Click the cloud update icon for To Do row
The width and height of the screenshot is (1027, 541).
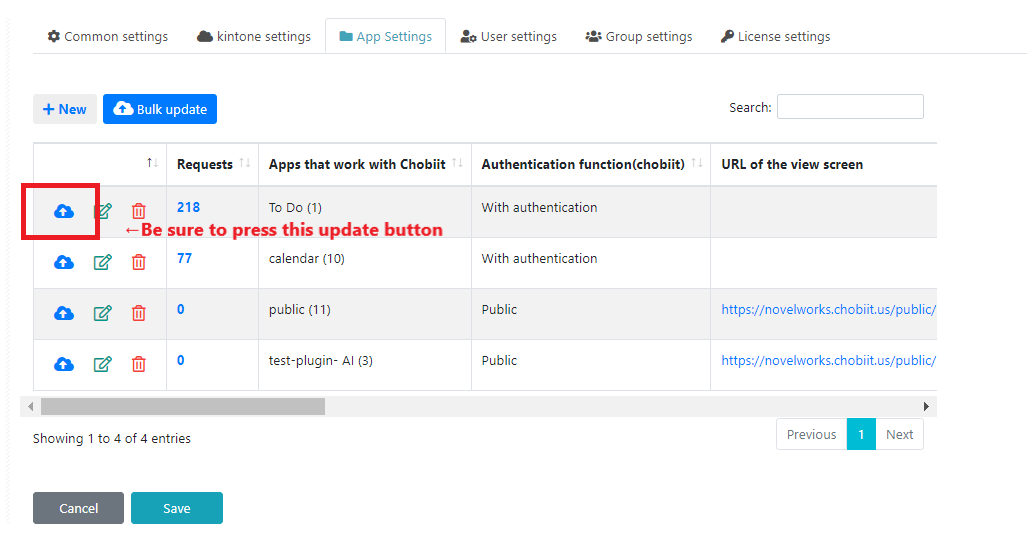(64, 211)
